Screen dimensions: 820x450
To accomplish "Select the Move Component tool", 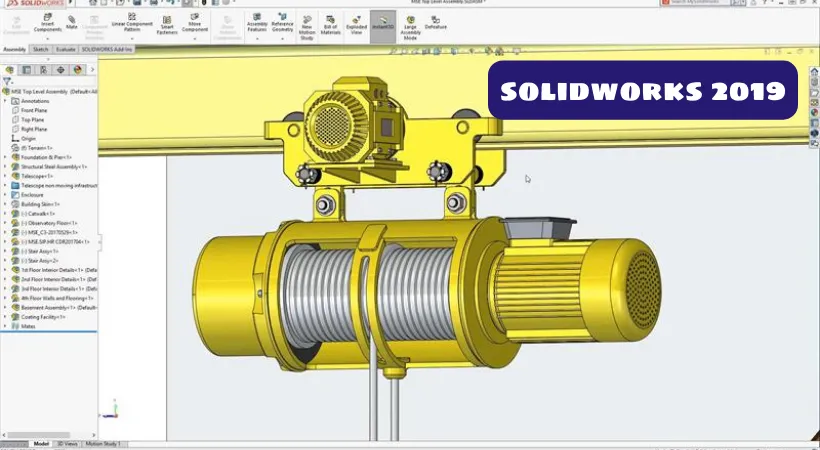I will [195, 23].
